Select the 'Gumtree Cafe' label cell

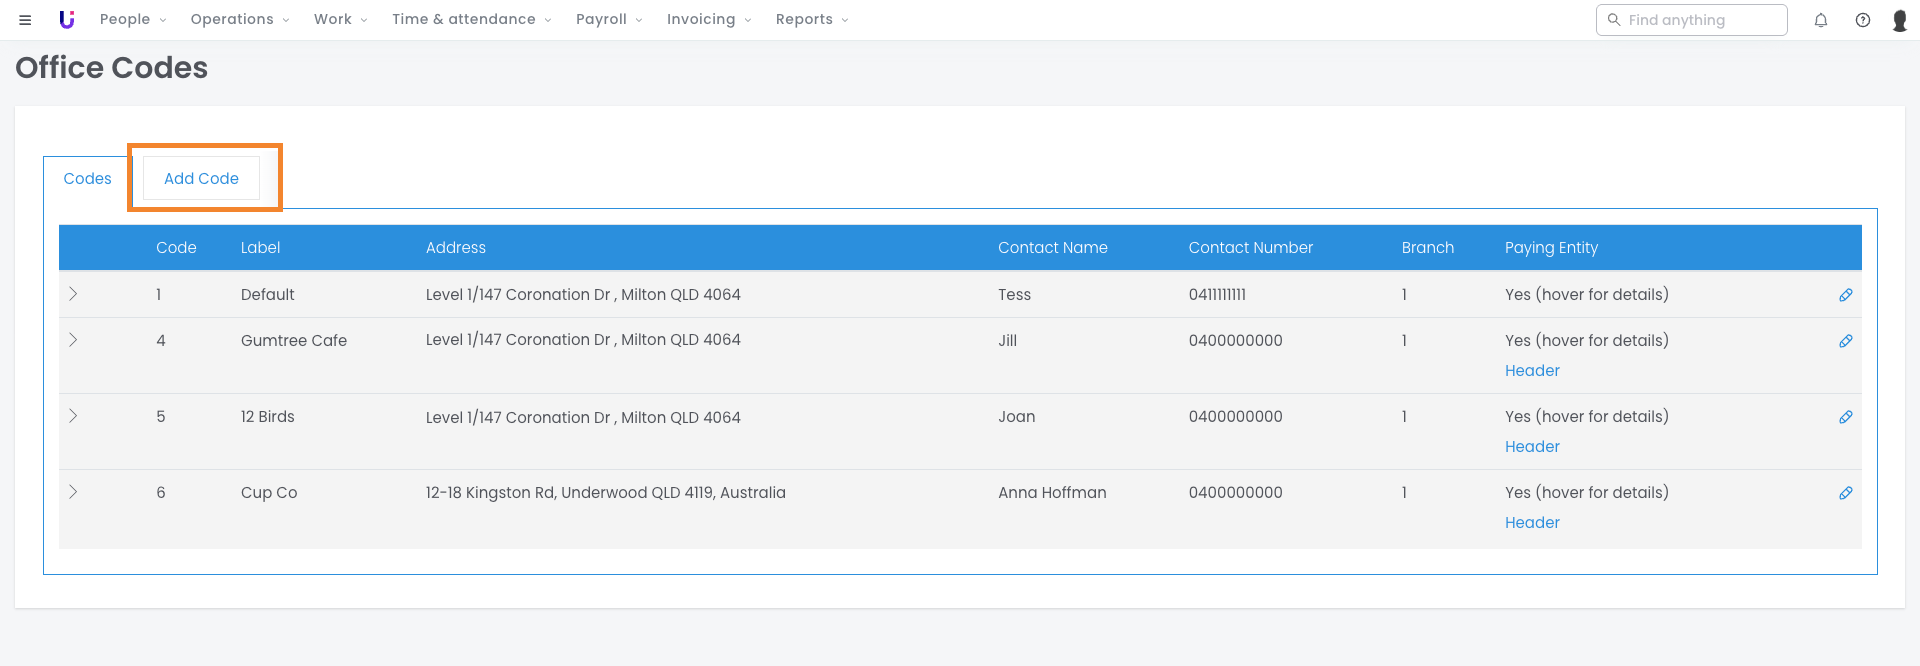pos(294,341)
